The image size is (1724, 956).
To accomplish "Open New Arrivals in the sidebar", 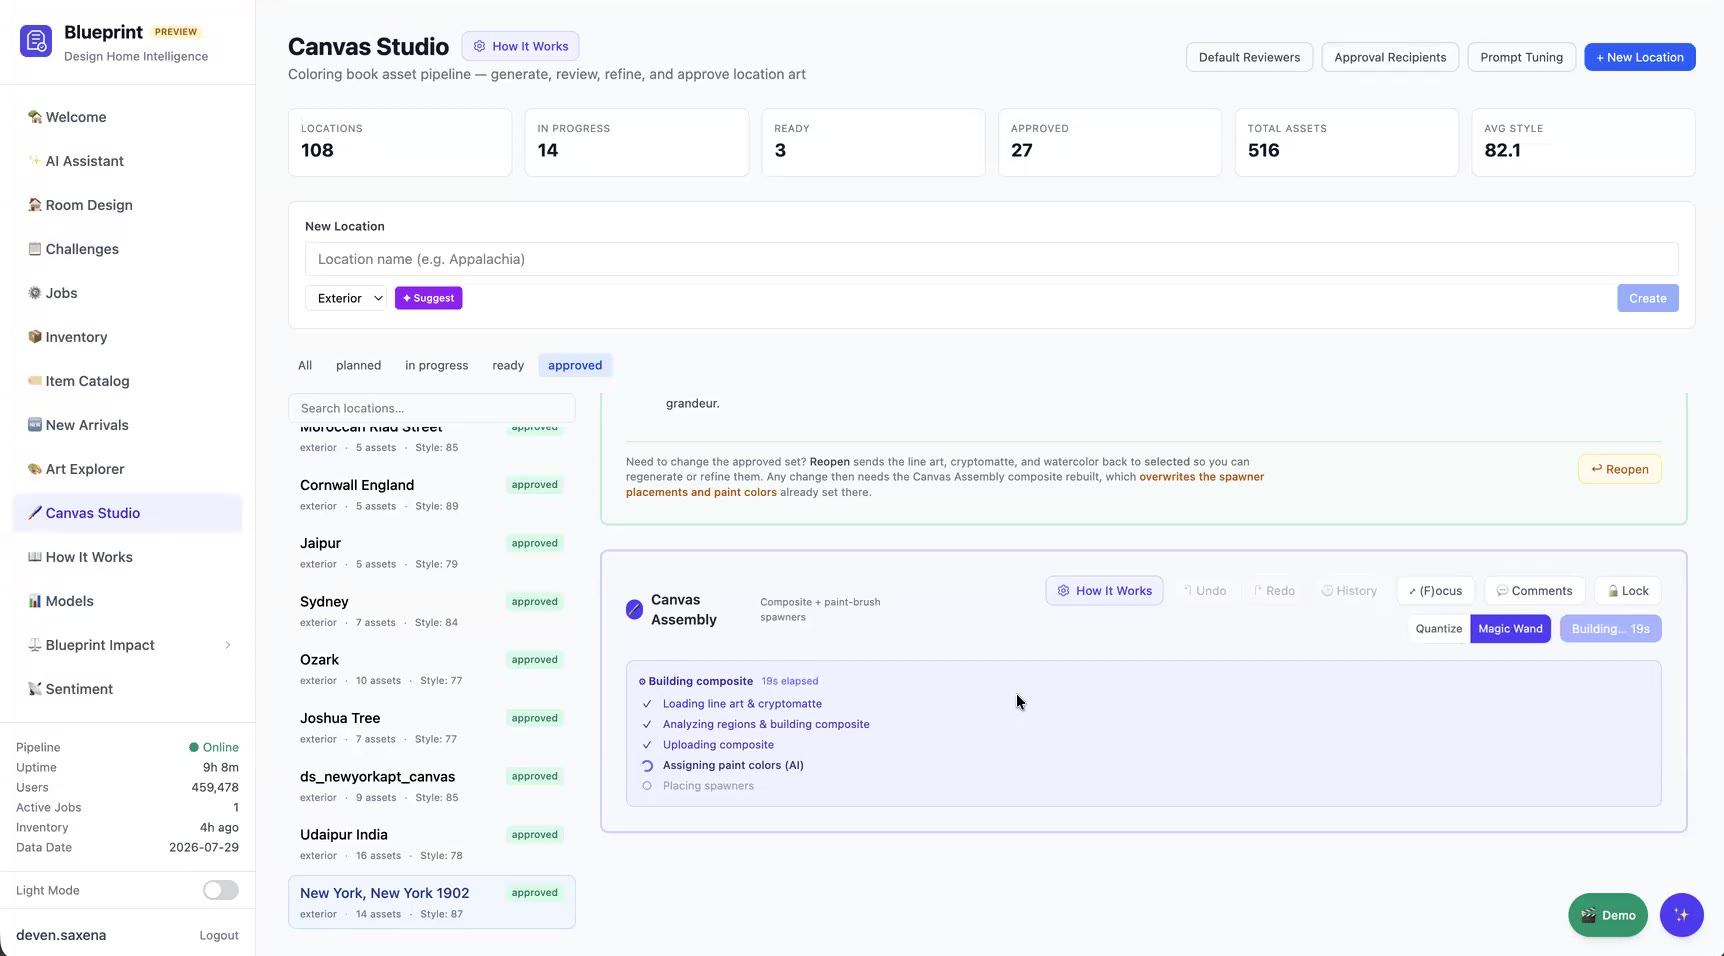I will tap(127, 425).
